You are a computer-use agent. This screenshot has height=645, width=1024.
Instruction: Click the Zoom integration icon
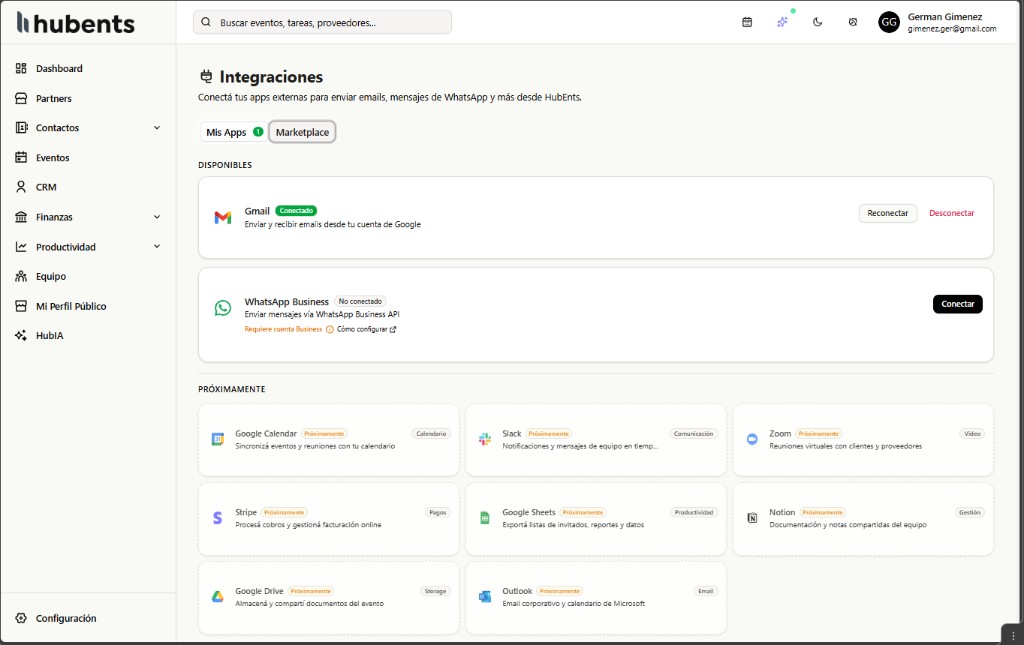coord(752,437)
